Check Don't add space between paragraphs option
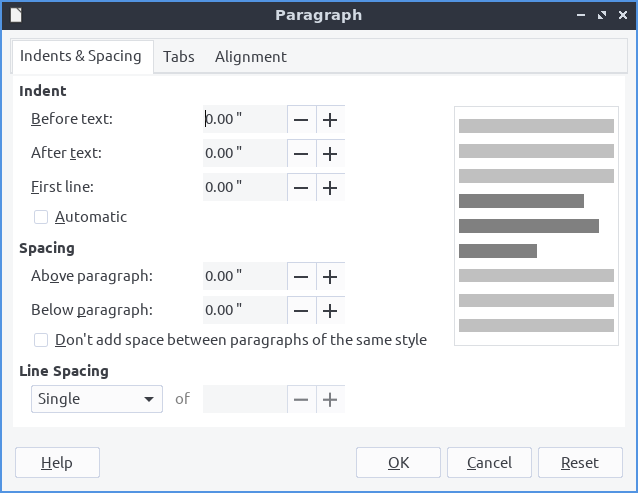The width and height of the screenshot is (638, 493). click(41, 340)
